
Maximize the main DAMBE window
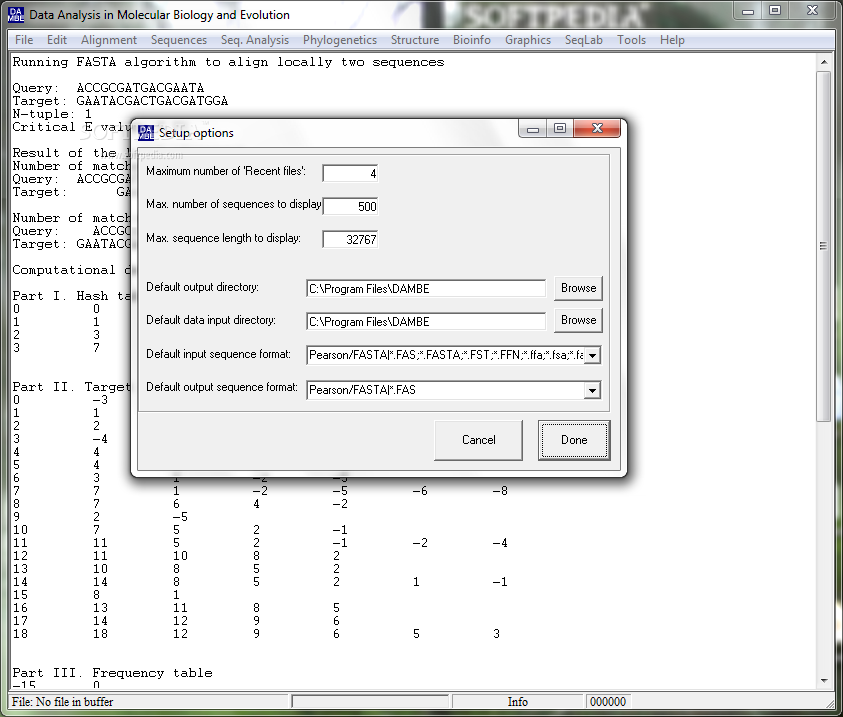[775, 11]
